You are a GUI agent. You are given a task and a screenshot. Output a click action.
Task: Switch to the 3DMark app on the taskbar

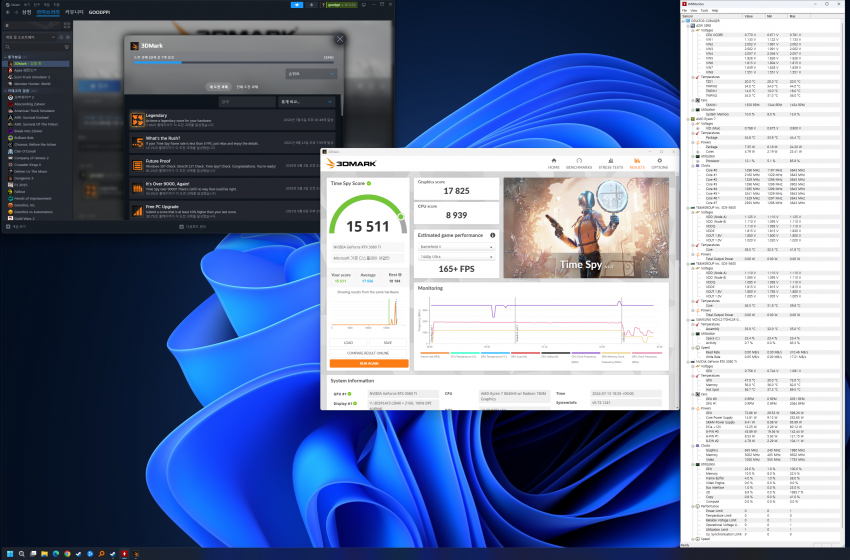(136, 554)
